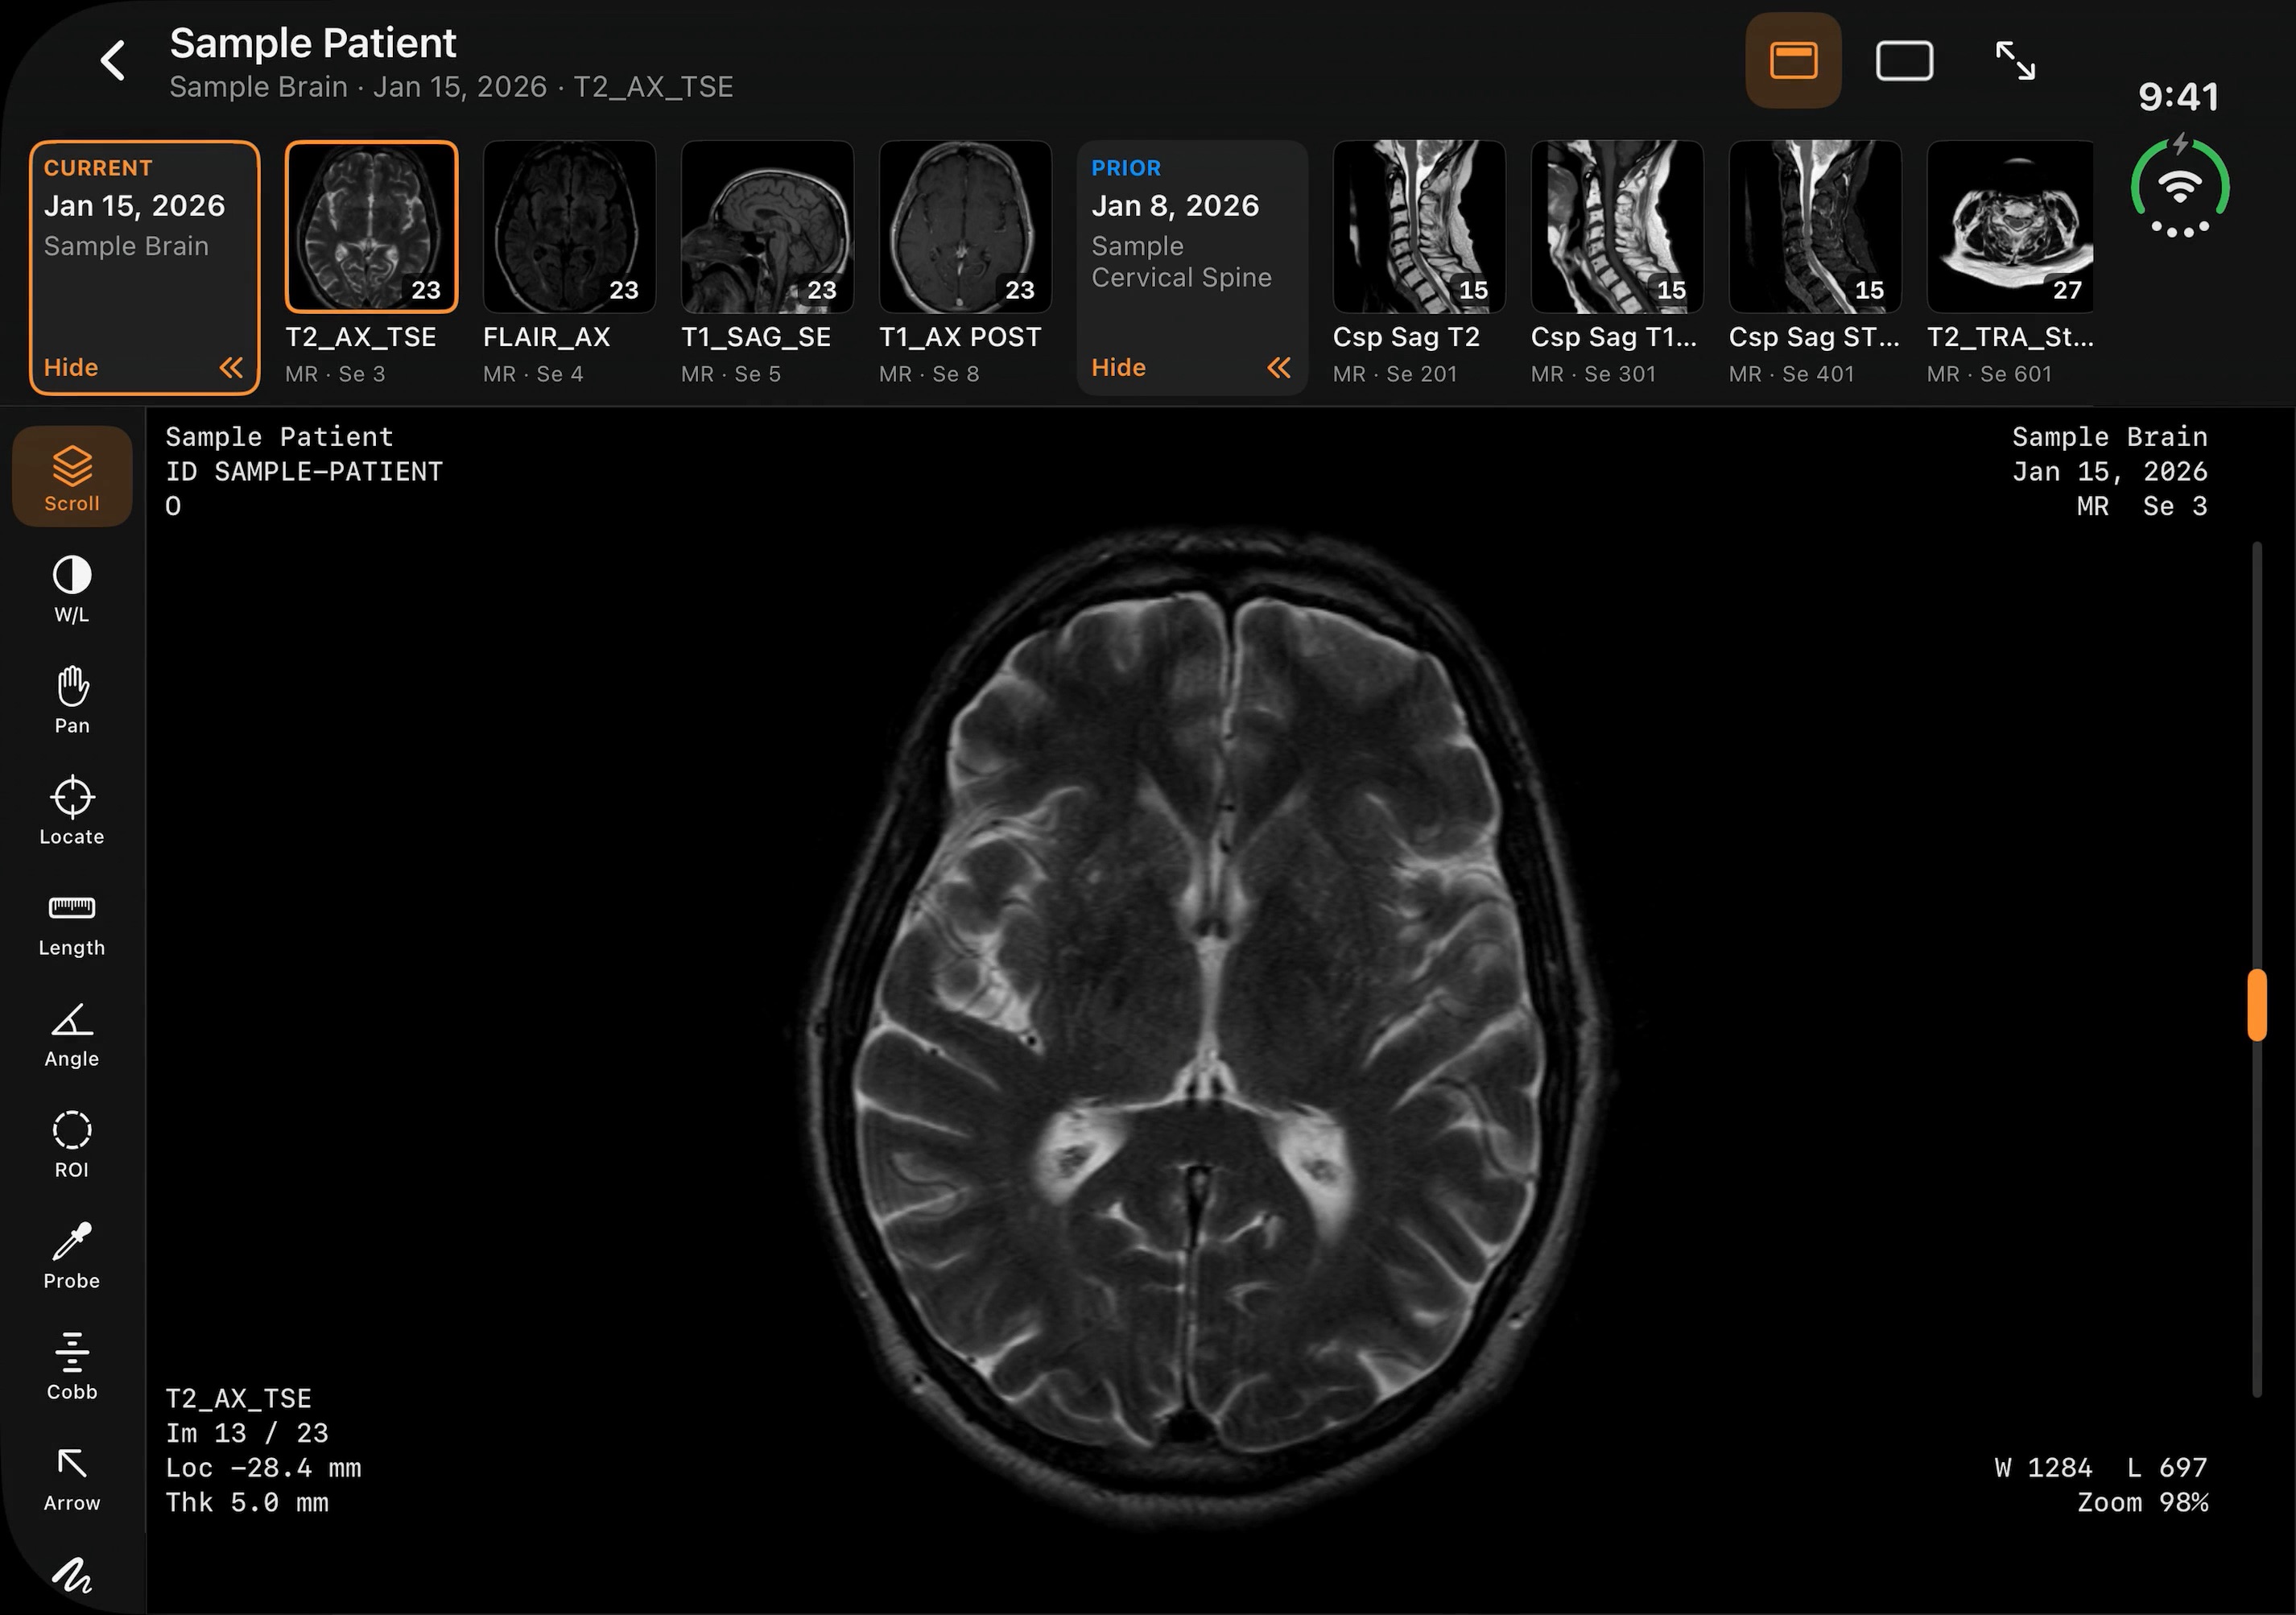Enable the ROI circle tool
The image size is (2296, 1615).
[72, 1144]
